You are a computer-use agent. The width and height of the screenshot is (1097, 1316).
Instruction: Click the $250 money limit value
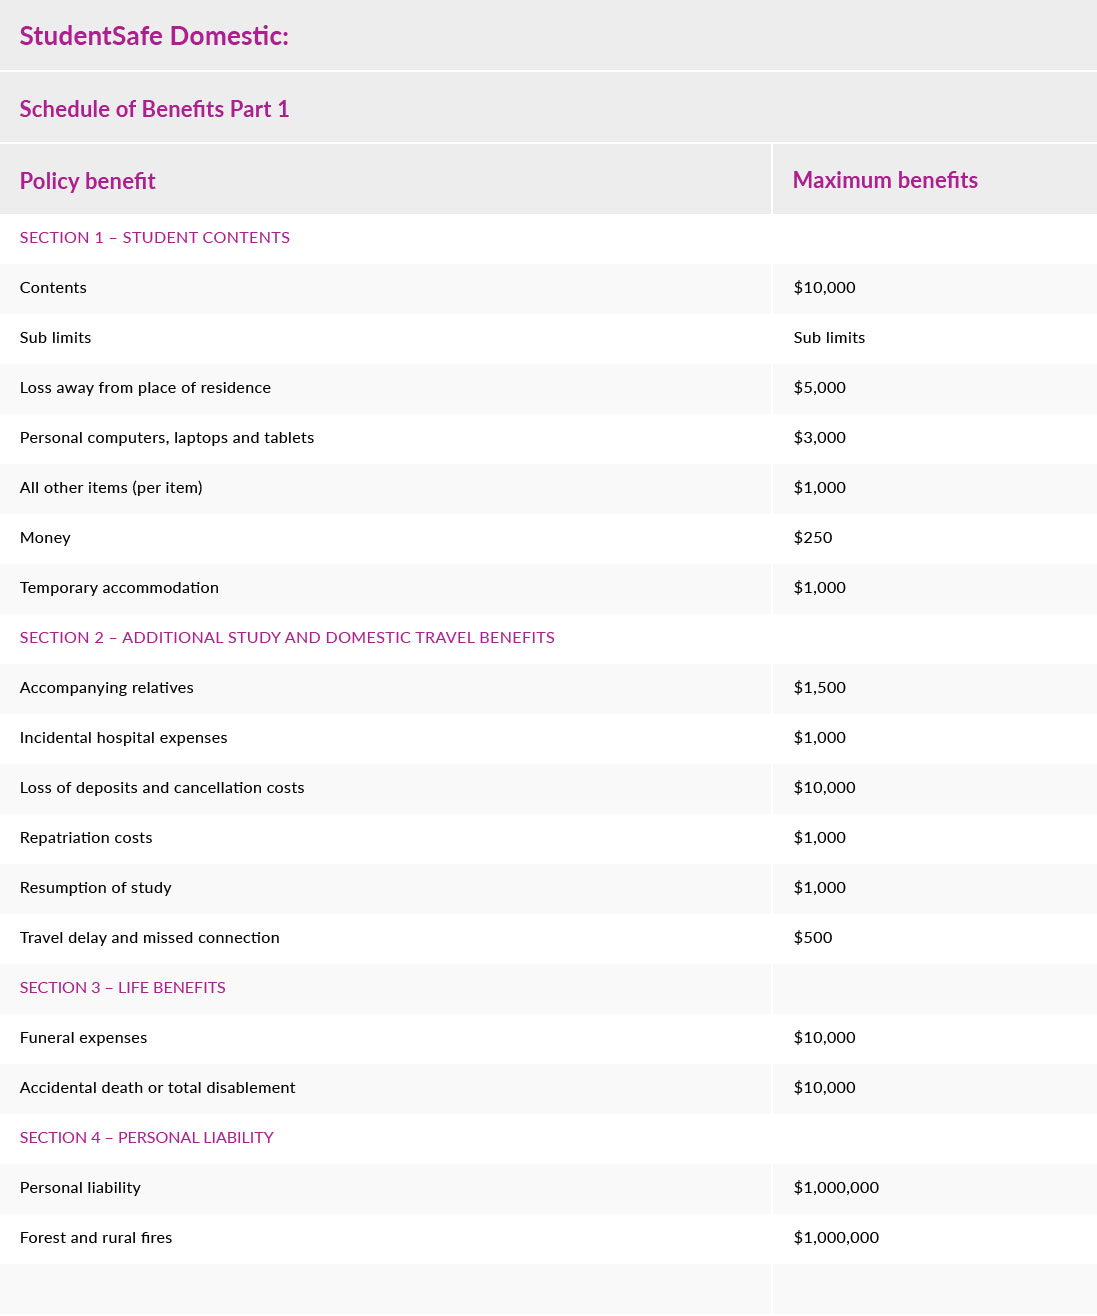point(812,538)
